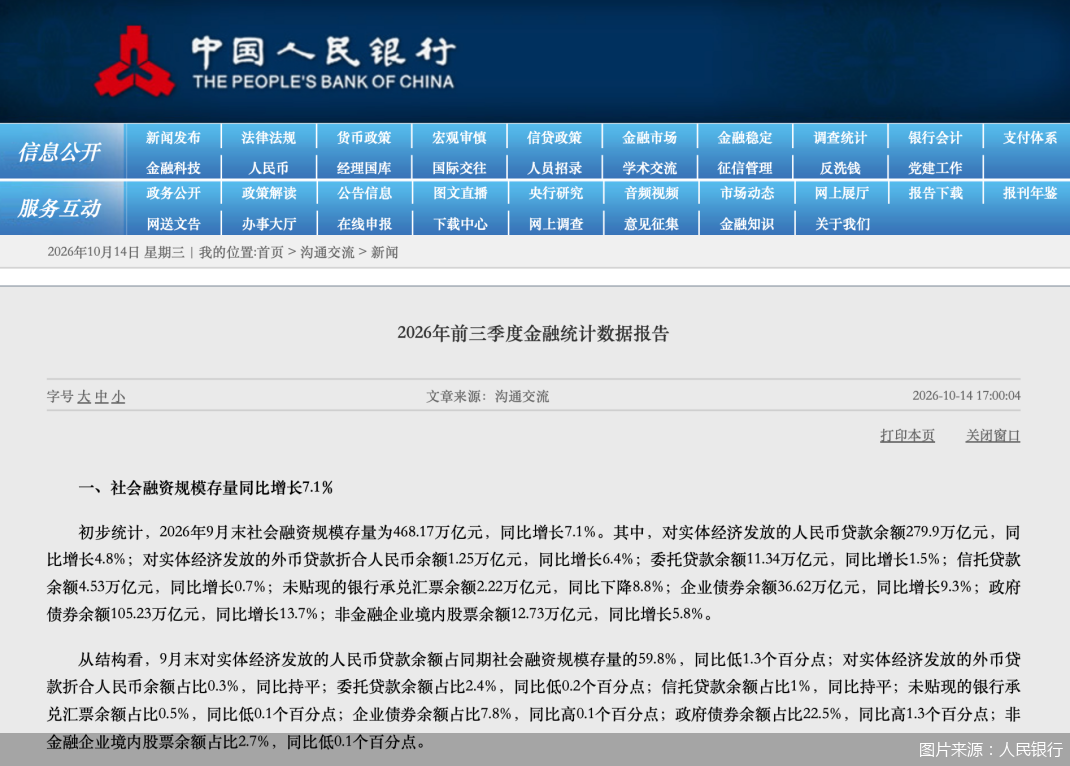Viewport: 1070px width, 766px height.
Task: Open the 新闻发布 menu item
Action: (173, 138)
